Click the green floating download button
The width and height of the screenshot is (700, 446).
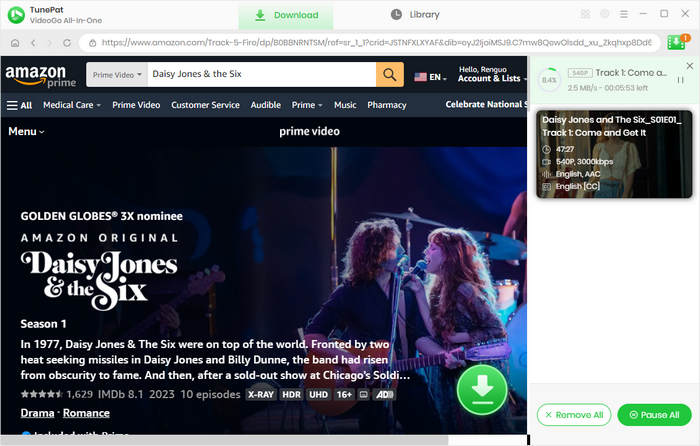click(482, 390)
